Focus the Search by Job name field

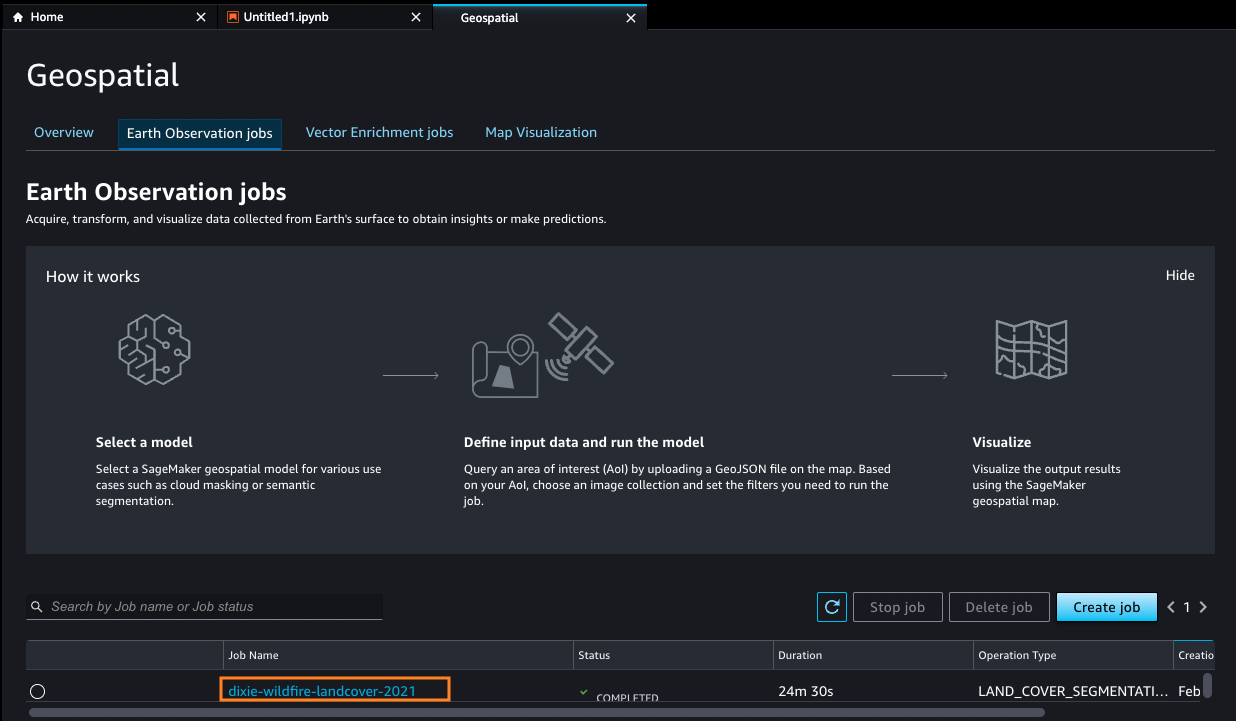coord(204,607)
